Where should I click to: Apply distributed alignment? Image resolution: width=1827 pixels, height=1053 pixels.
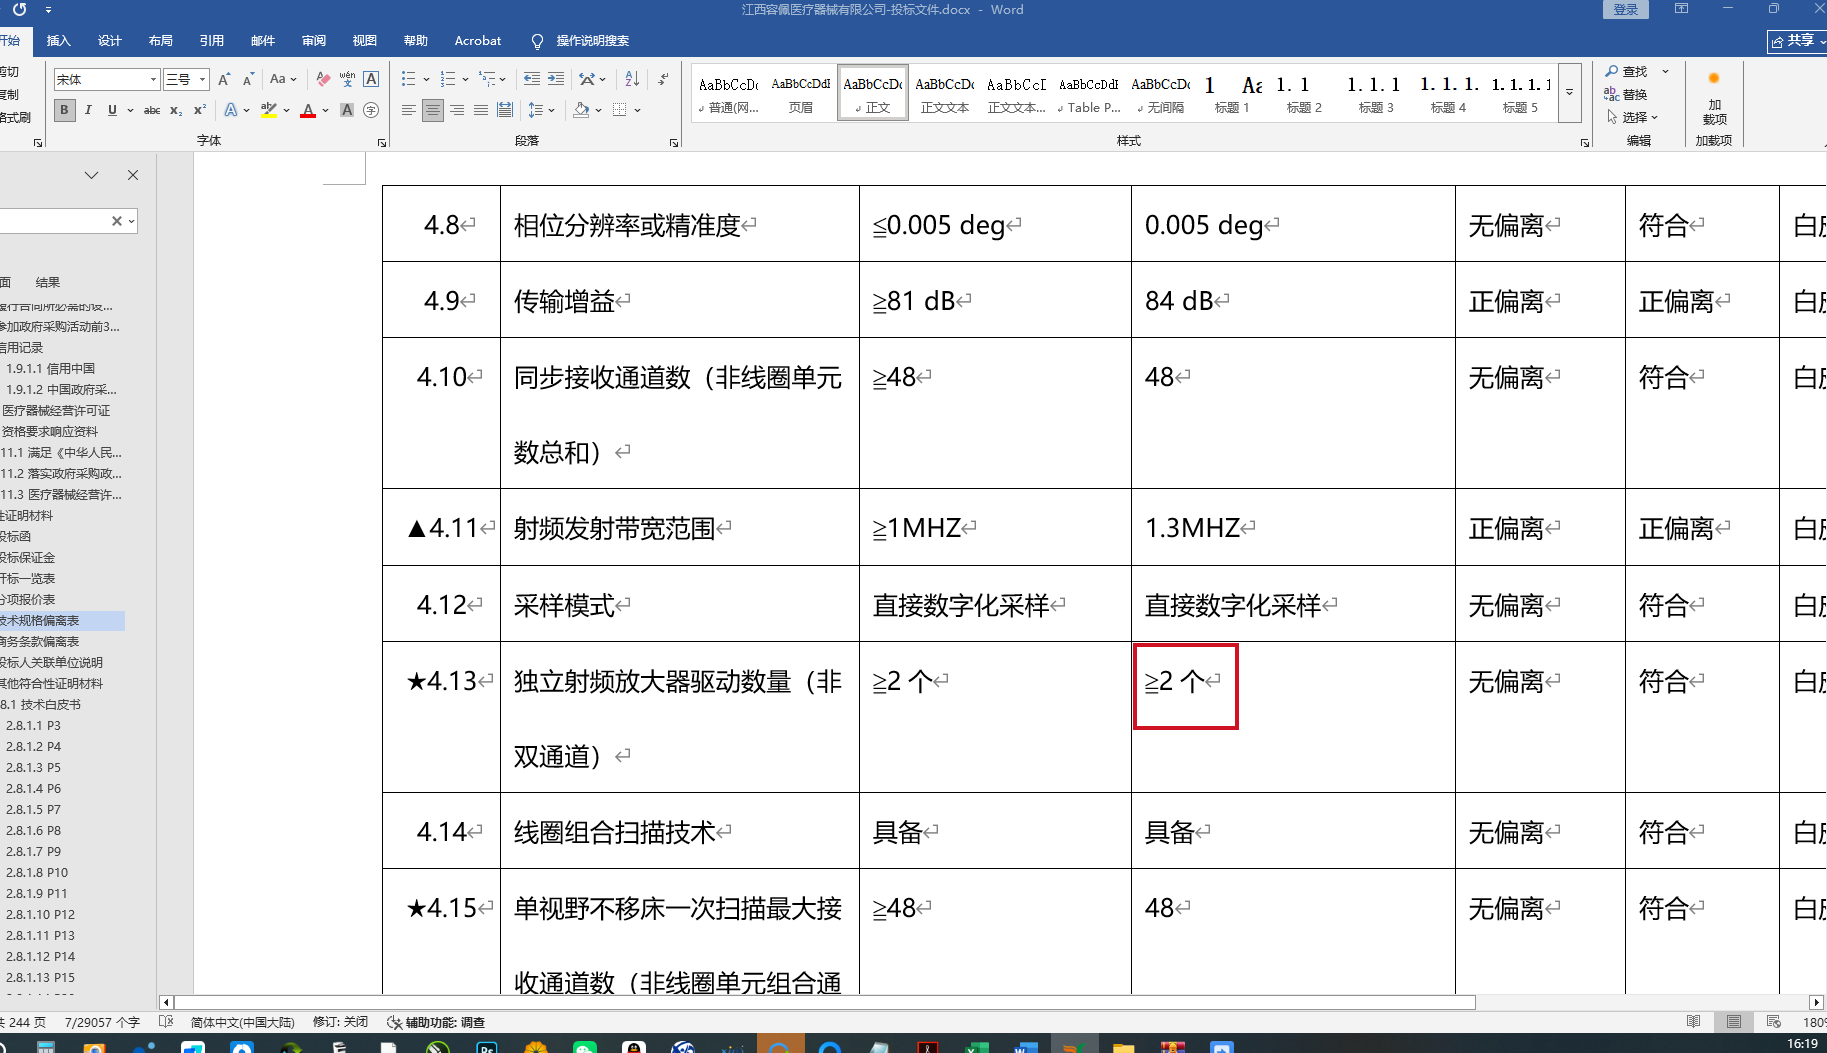click(x=505, y=110)
